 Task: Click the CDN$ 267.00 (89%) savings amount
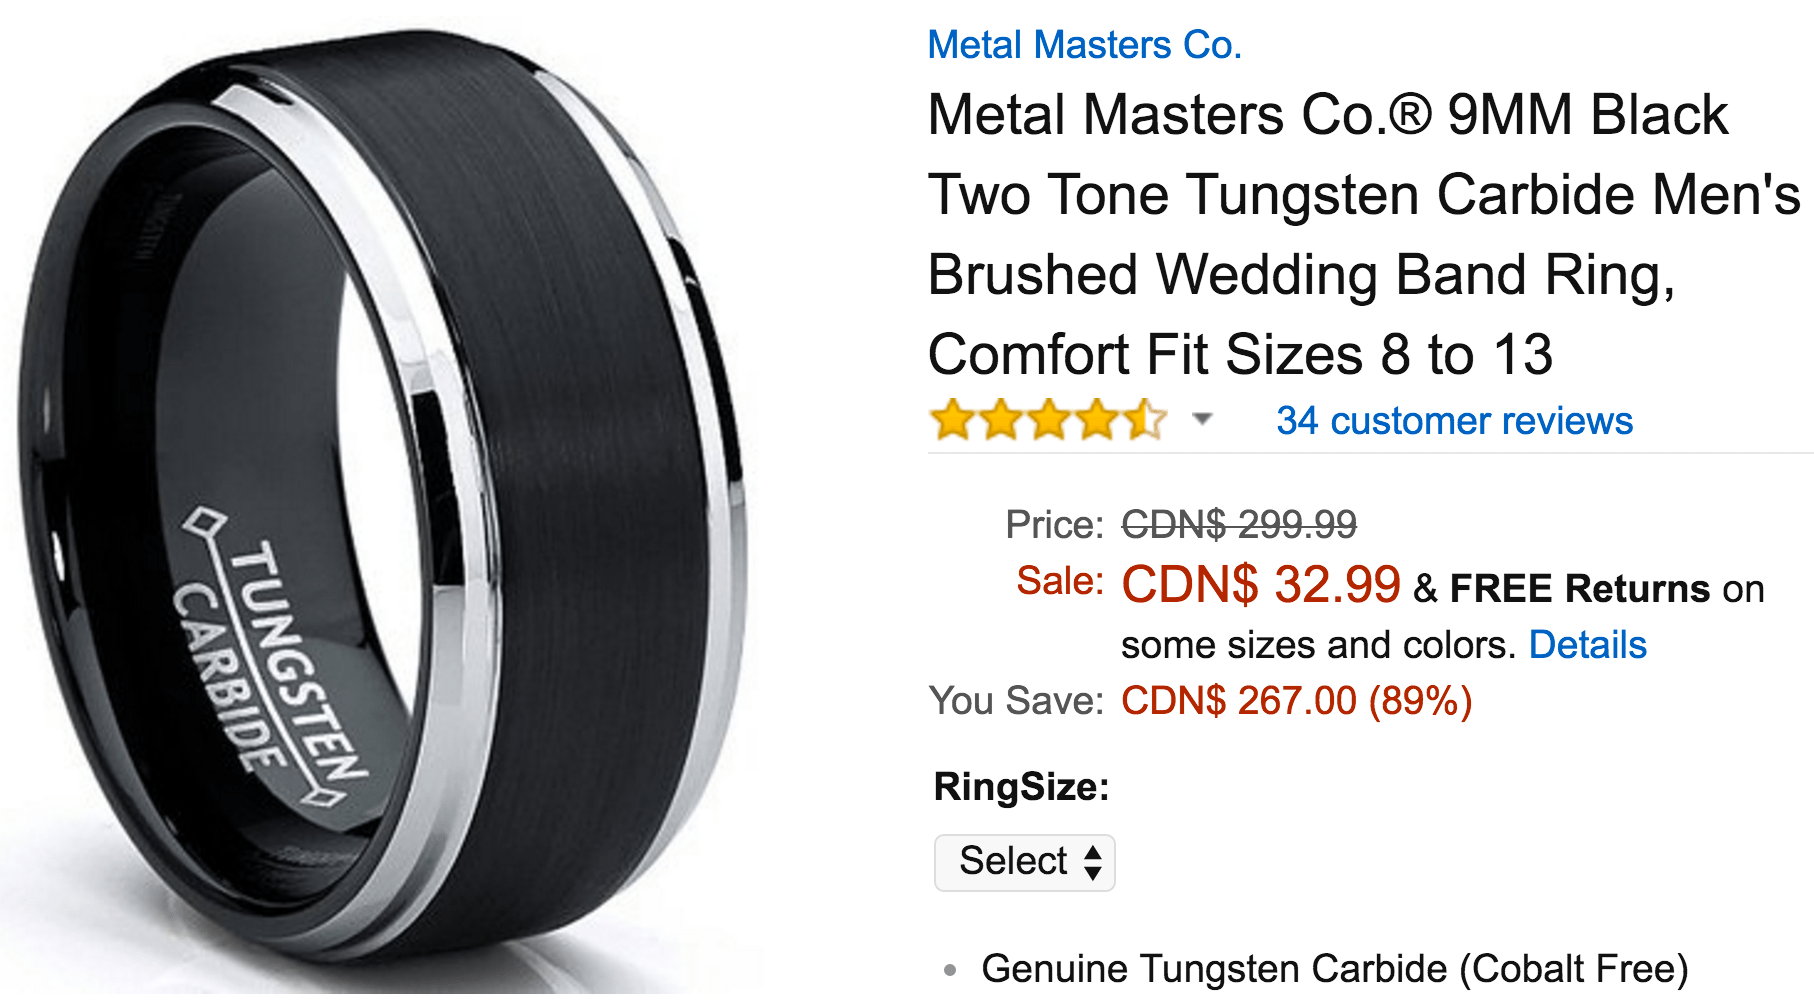1296,701
